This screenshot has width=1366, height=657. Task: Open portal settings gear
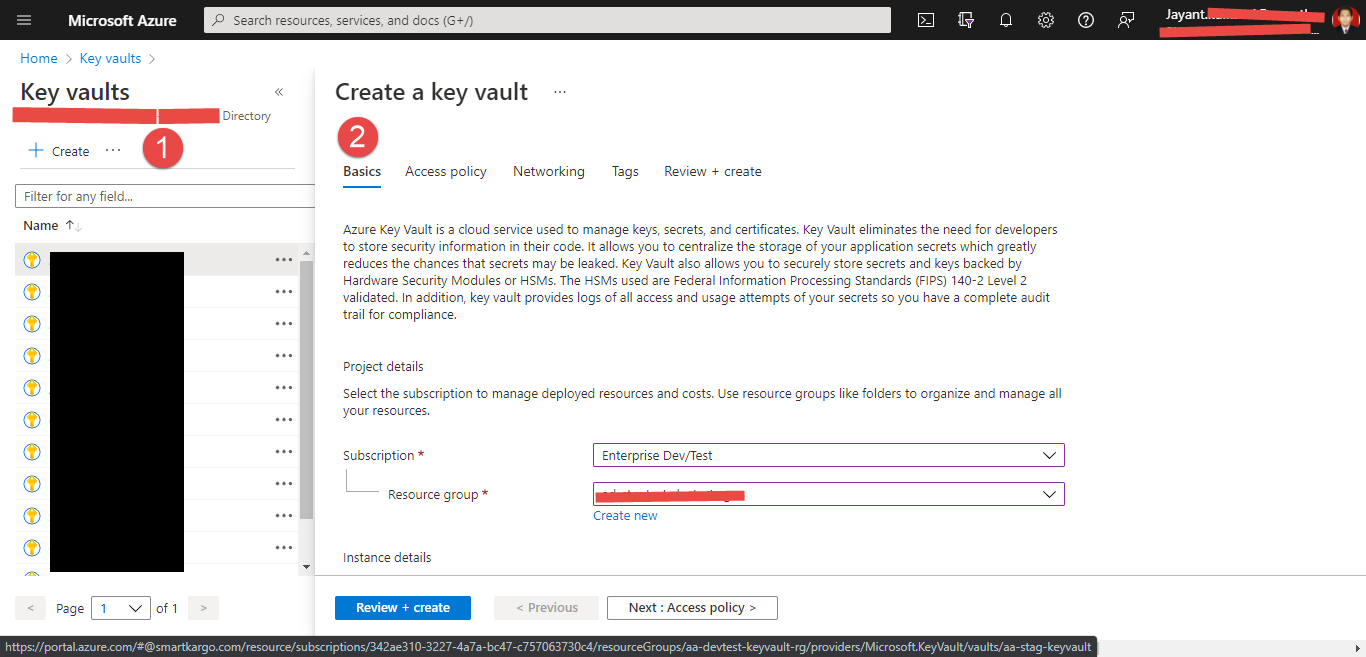(1046, 20)
